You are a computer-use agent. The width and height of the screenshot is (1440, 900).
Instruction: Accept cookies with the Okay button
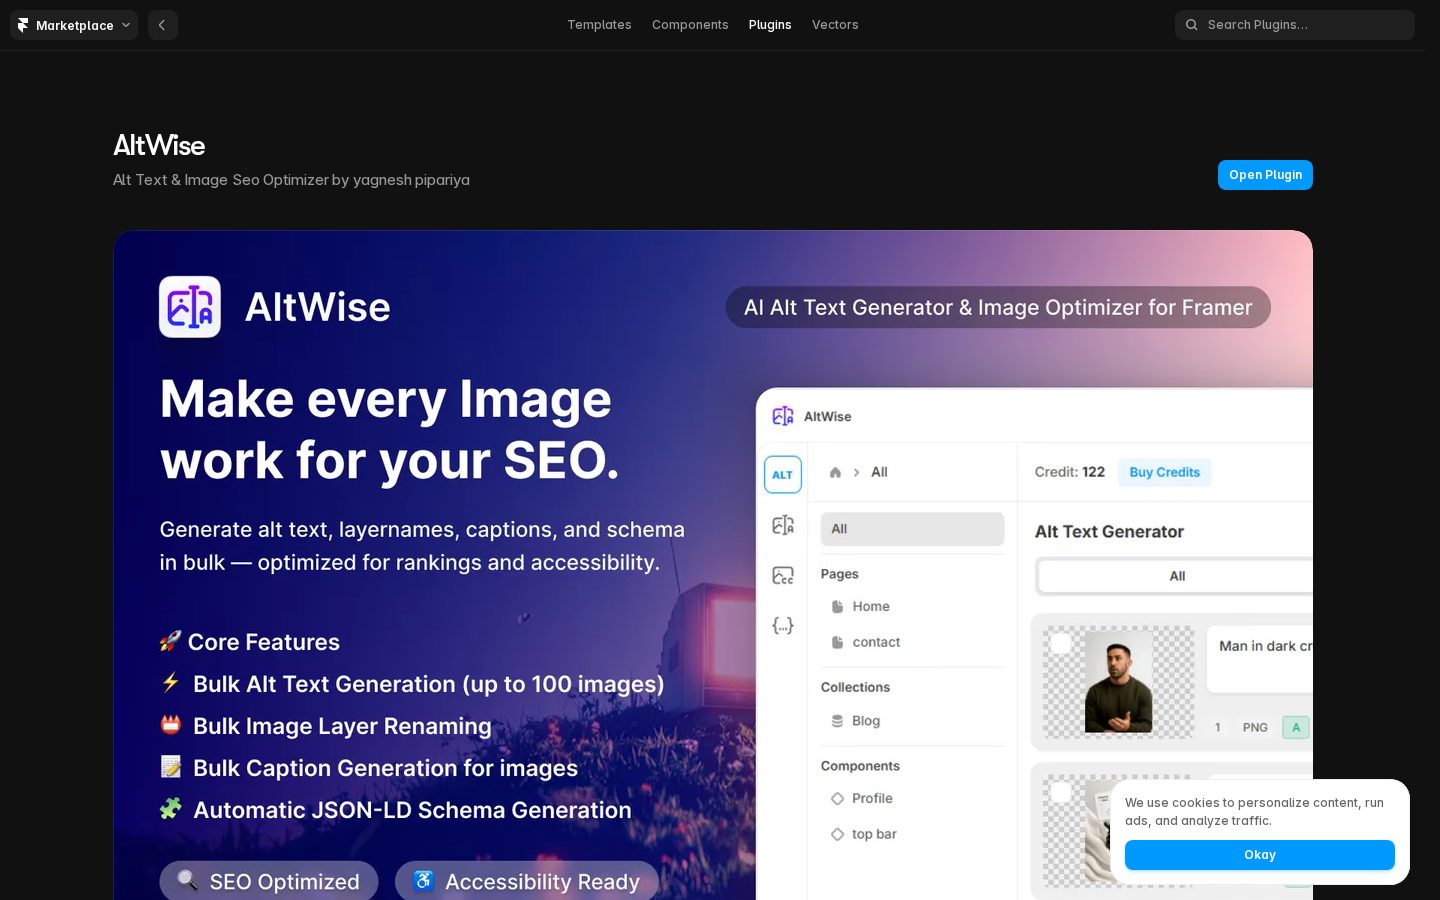1260,855
